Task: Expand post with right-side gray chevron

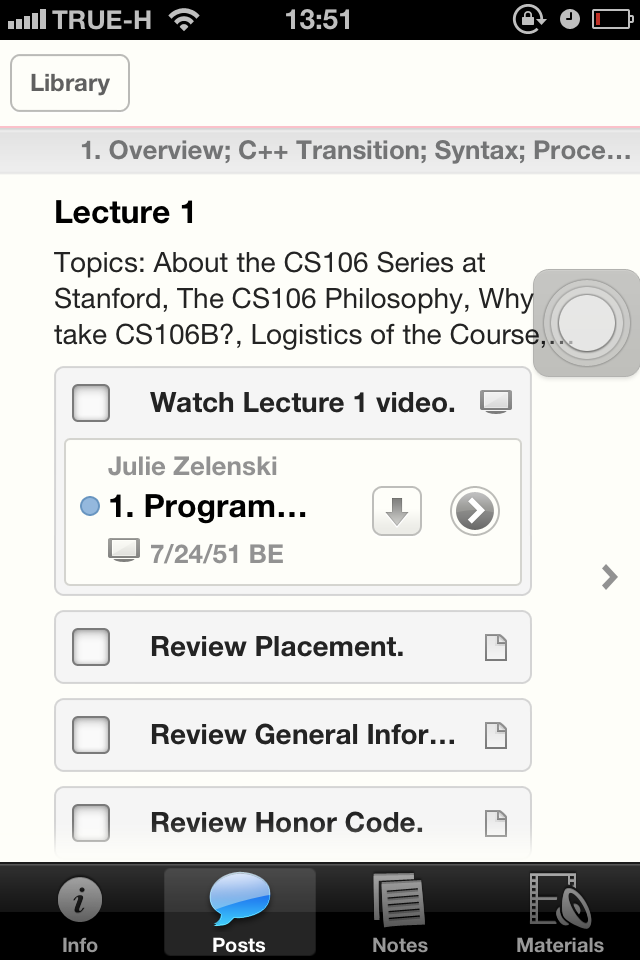Action: (x=609, y=576)
